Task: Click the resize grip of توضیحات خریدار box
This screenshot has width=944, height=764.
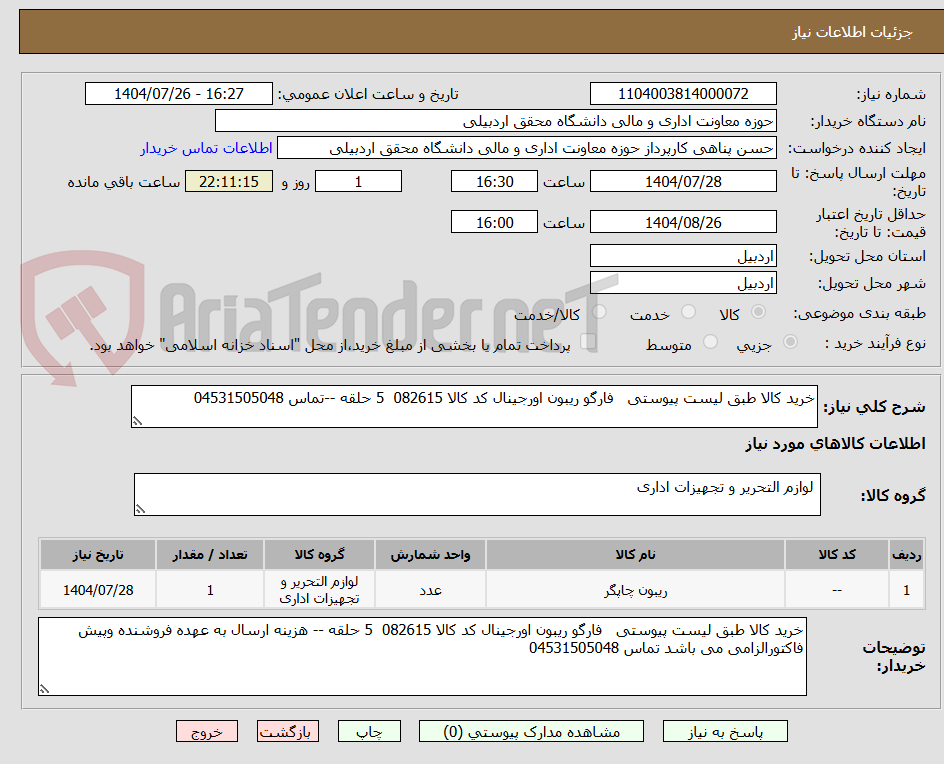Action: 44,689
